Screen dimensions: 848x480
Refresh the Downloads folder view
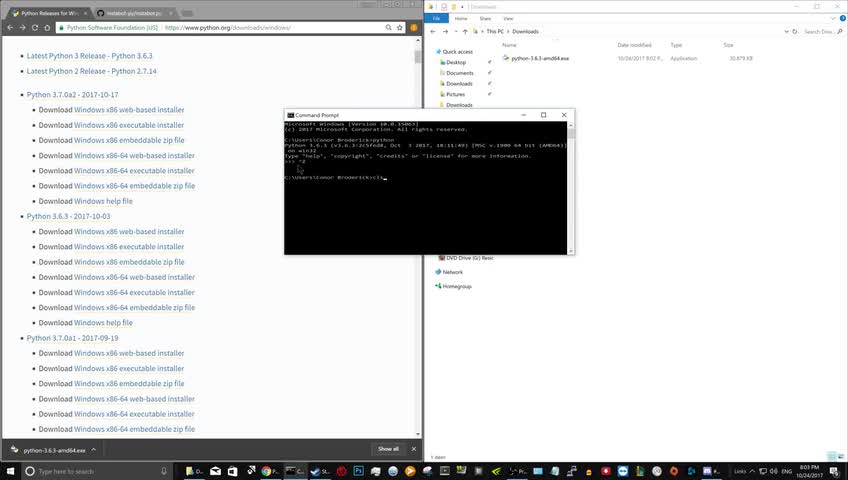[x=795, y=32]
